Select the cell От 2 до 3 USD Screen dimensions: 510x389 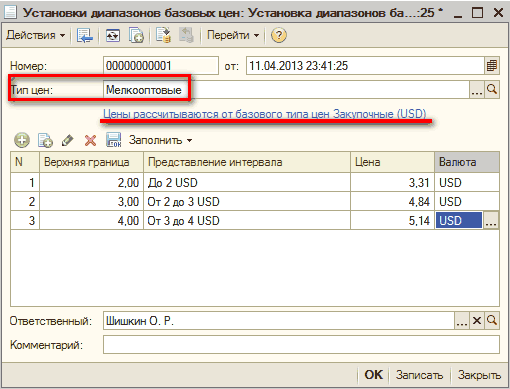click(x=247, y=201)
